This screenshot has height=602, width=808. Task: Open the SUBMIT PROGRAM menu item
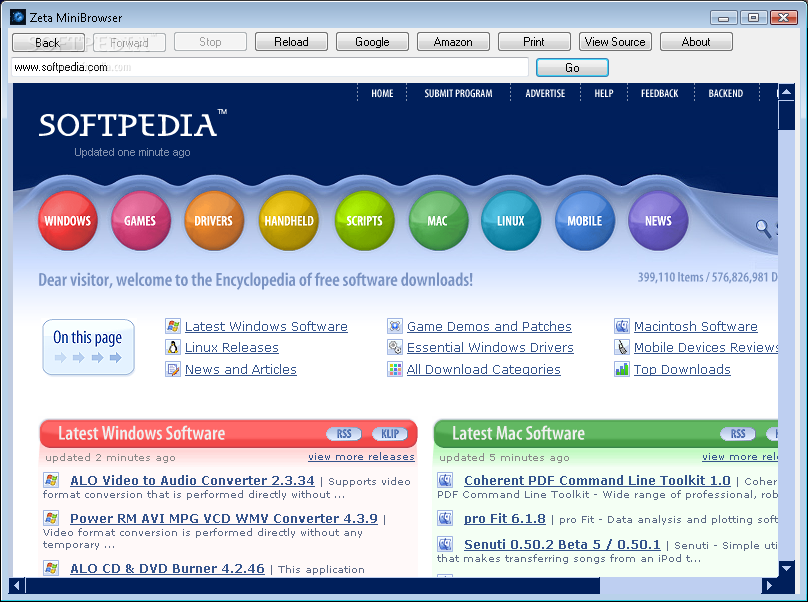coord(458,93)
